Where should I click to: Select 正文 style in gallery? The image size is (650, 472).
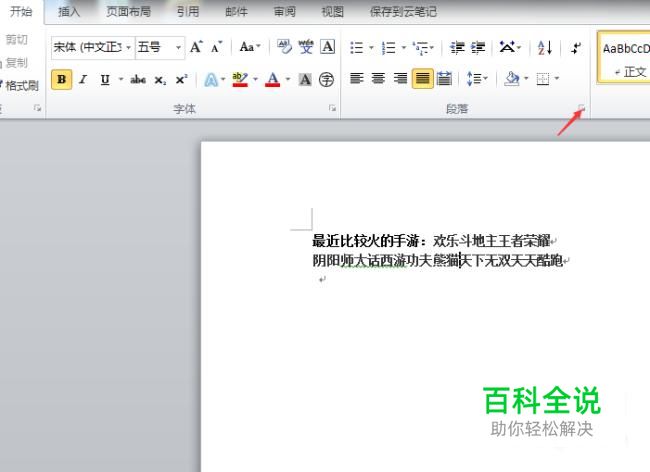(x=625, y=58)
